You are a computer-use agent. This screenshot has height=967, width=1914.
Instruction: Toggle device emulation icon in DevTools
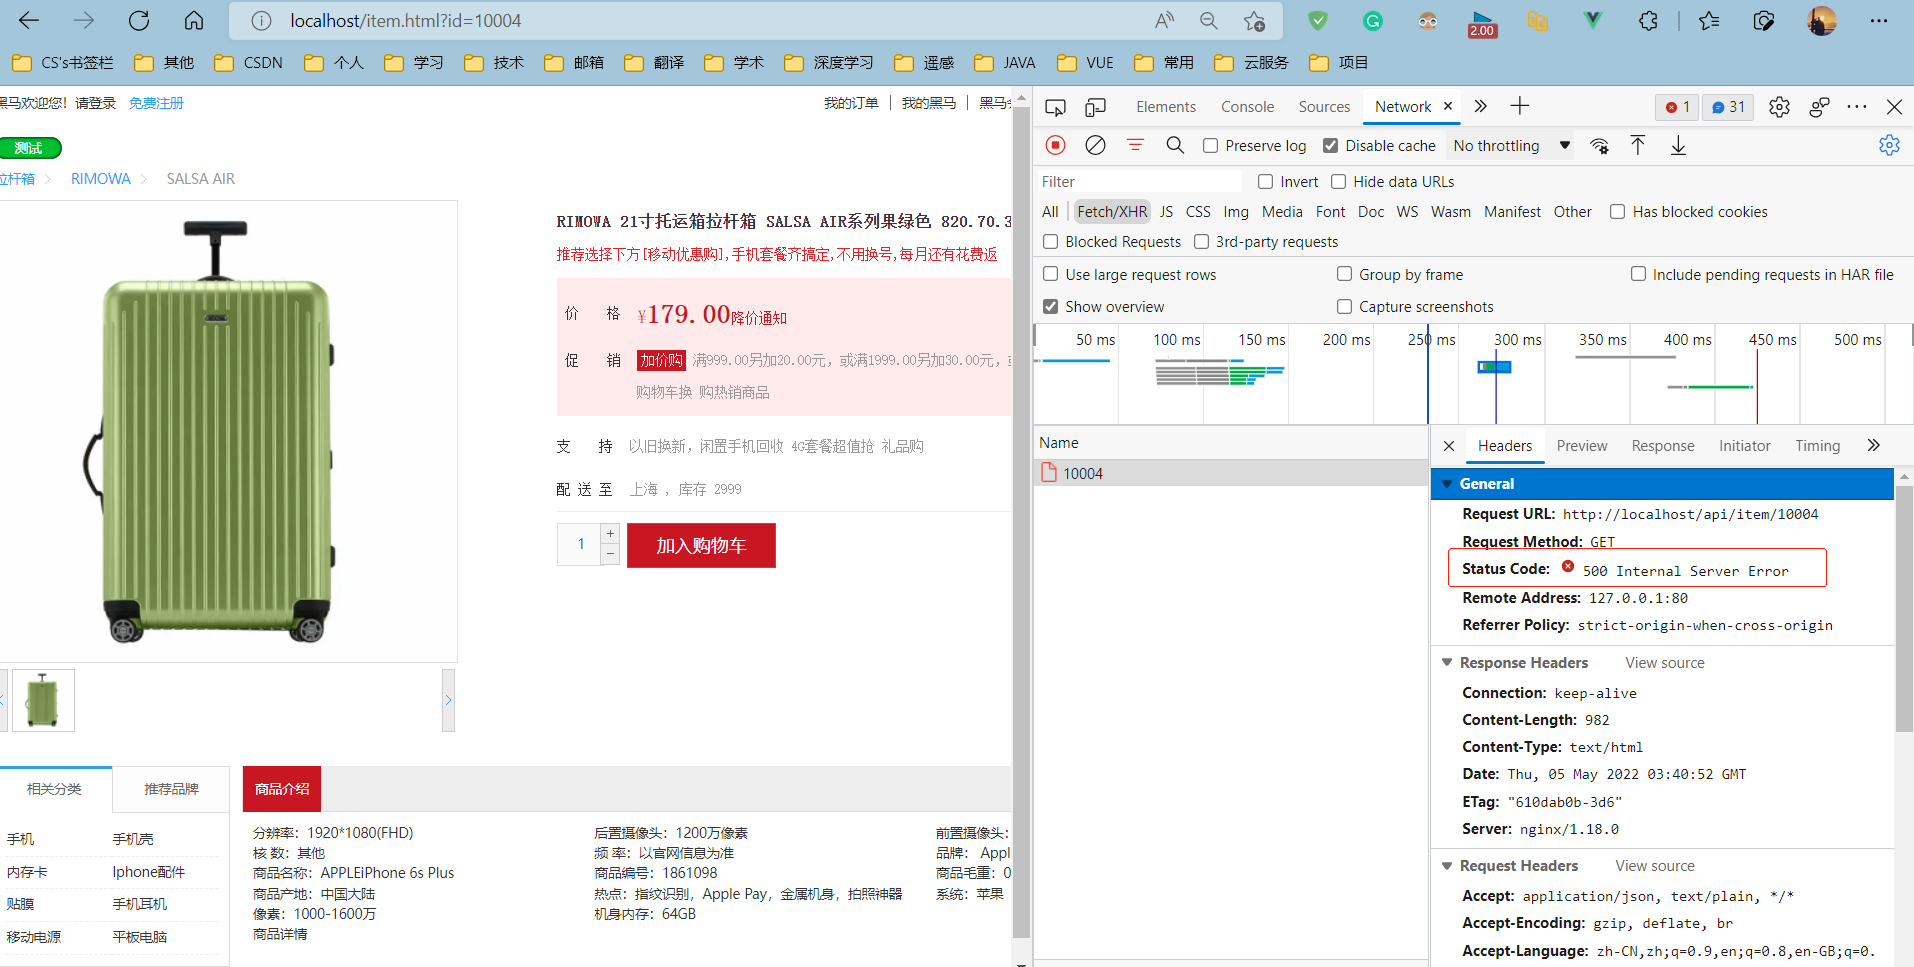tap(1096, 107)
